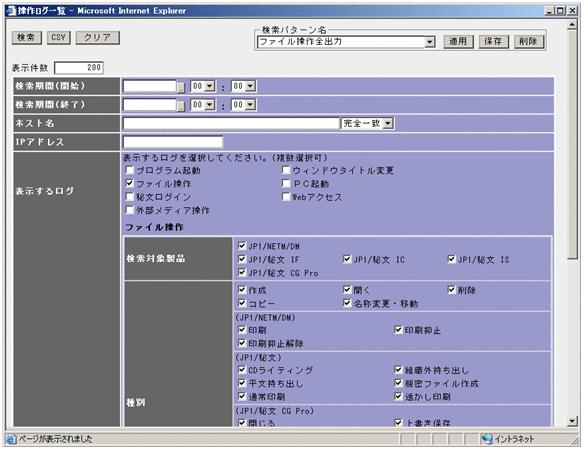Uncheck the 印刷抑止解除 checkbox
This screenshot has width=585, height=451.
[242, 343]
